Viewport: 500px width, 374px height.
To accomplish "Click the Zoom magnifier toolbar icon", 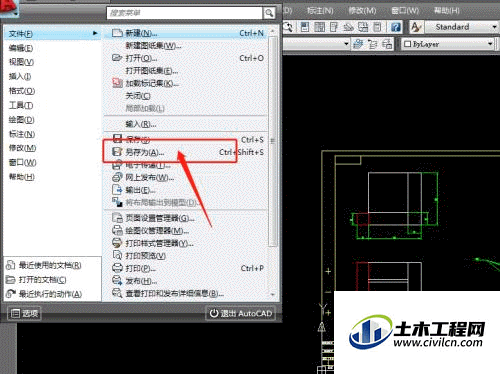I will (x=288, y=27).
